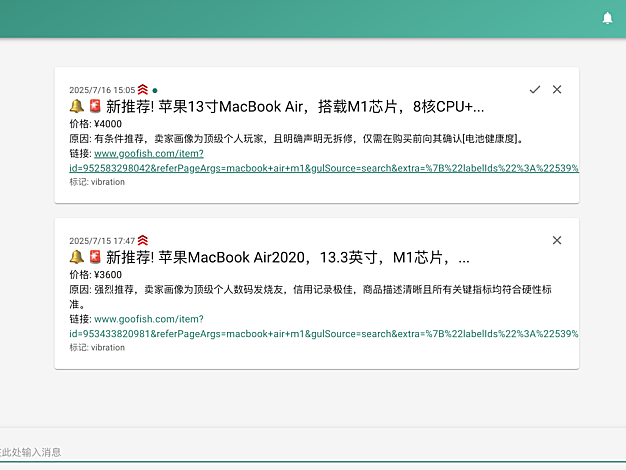Viewport: 626px width, 470px height.
Task: Open goofish link in ¥4000 message
Action: pyautogui.click(x=324, y=161)
